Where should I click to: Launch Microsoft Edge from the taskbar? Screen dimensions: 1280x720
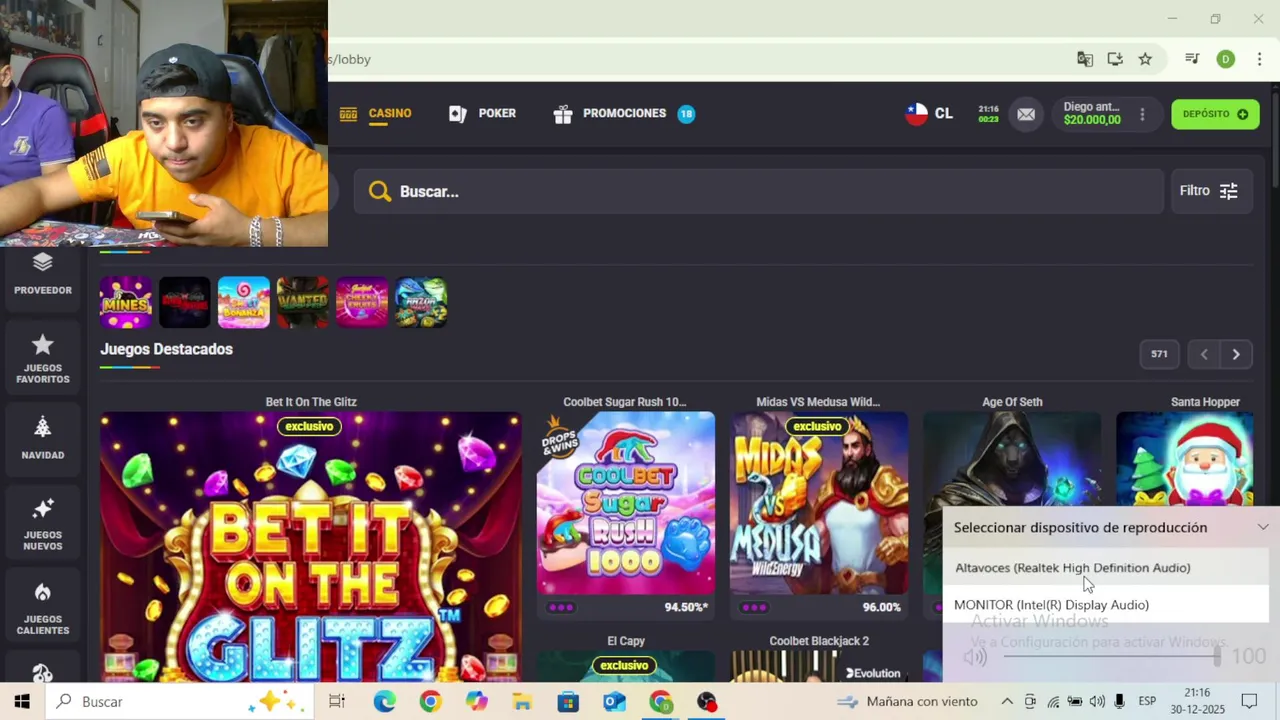[x=384, y=702]
